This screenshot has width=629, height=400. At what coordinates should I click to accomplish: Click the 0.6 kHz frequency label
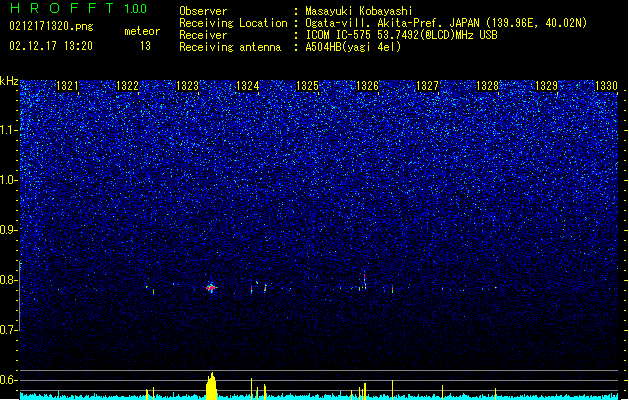point(9,380)
